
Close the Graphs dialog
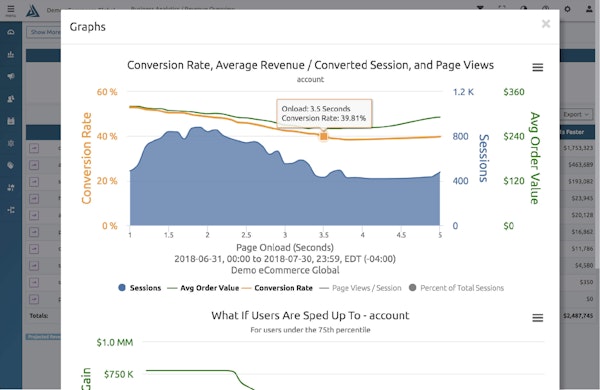pyautogui.click(x=546, y=24)
